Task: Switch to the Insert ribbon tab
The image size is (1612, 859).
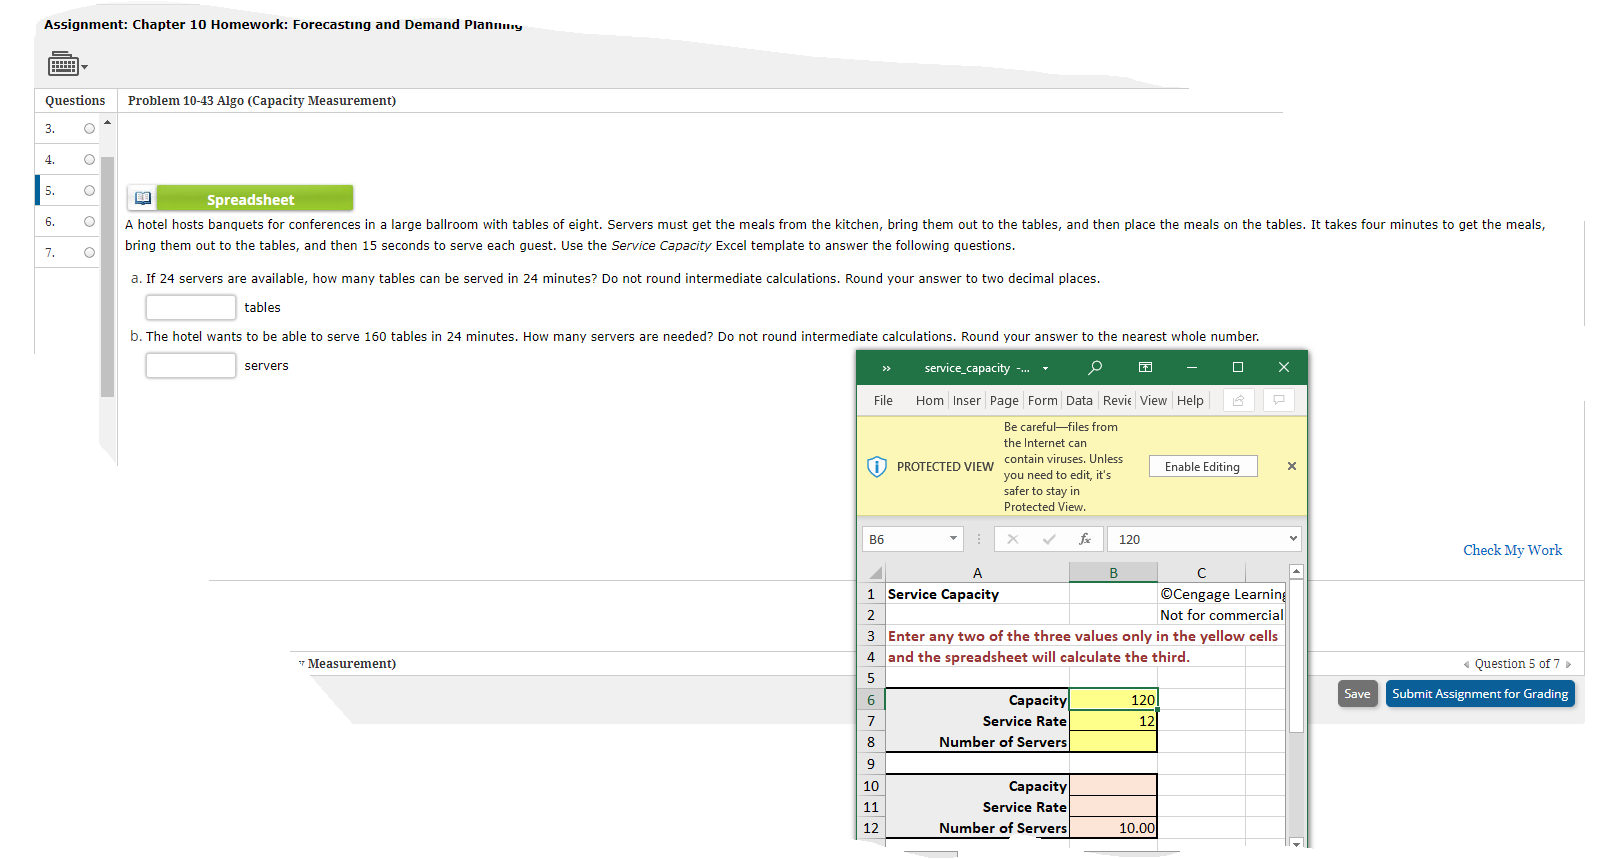Action: click(966, 400)
